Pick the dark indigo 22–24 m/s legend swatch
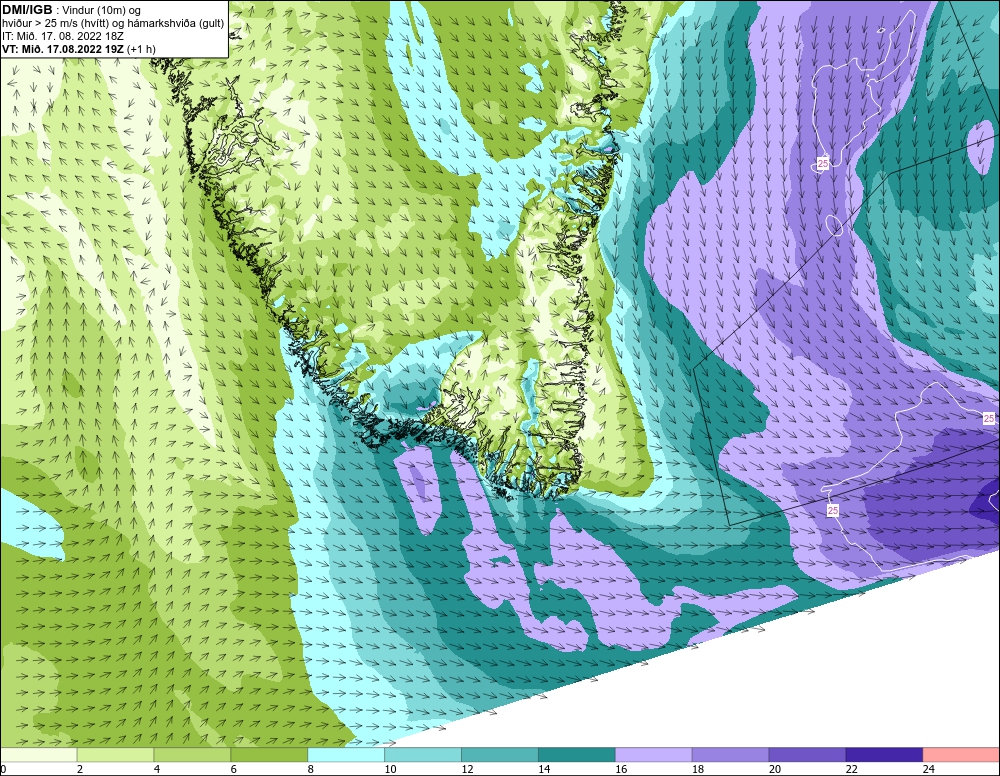The image size is (1000, 776). pos(885,755)
